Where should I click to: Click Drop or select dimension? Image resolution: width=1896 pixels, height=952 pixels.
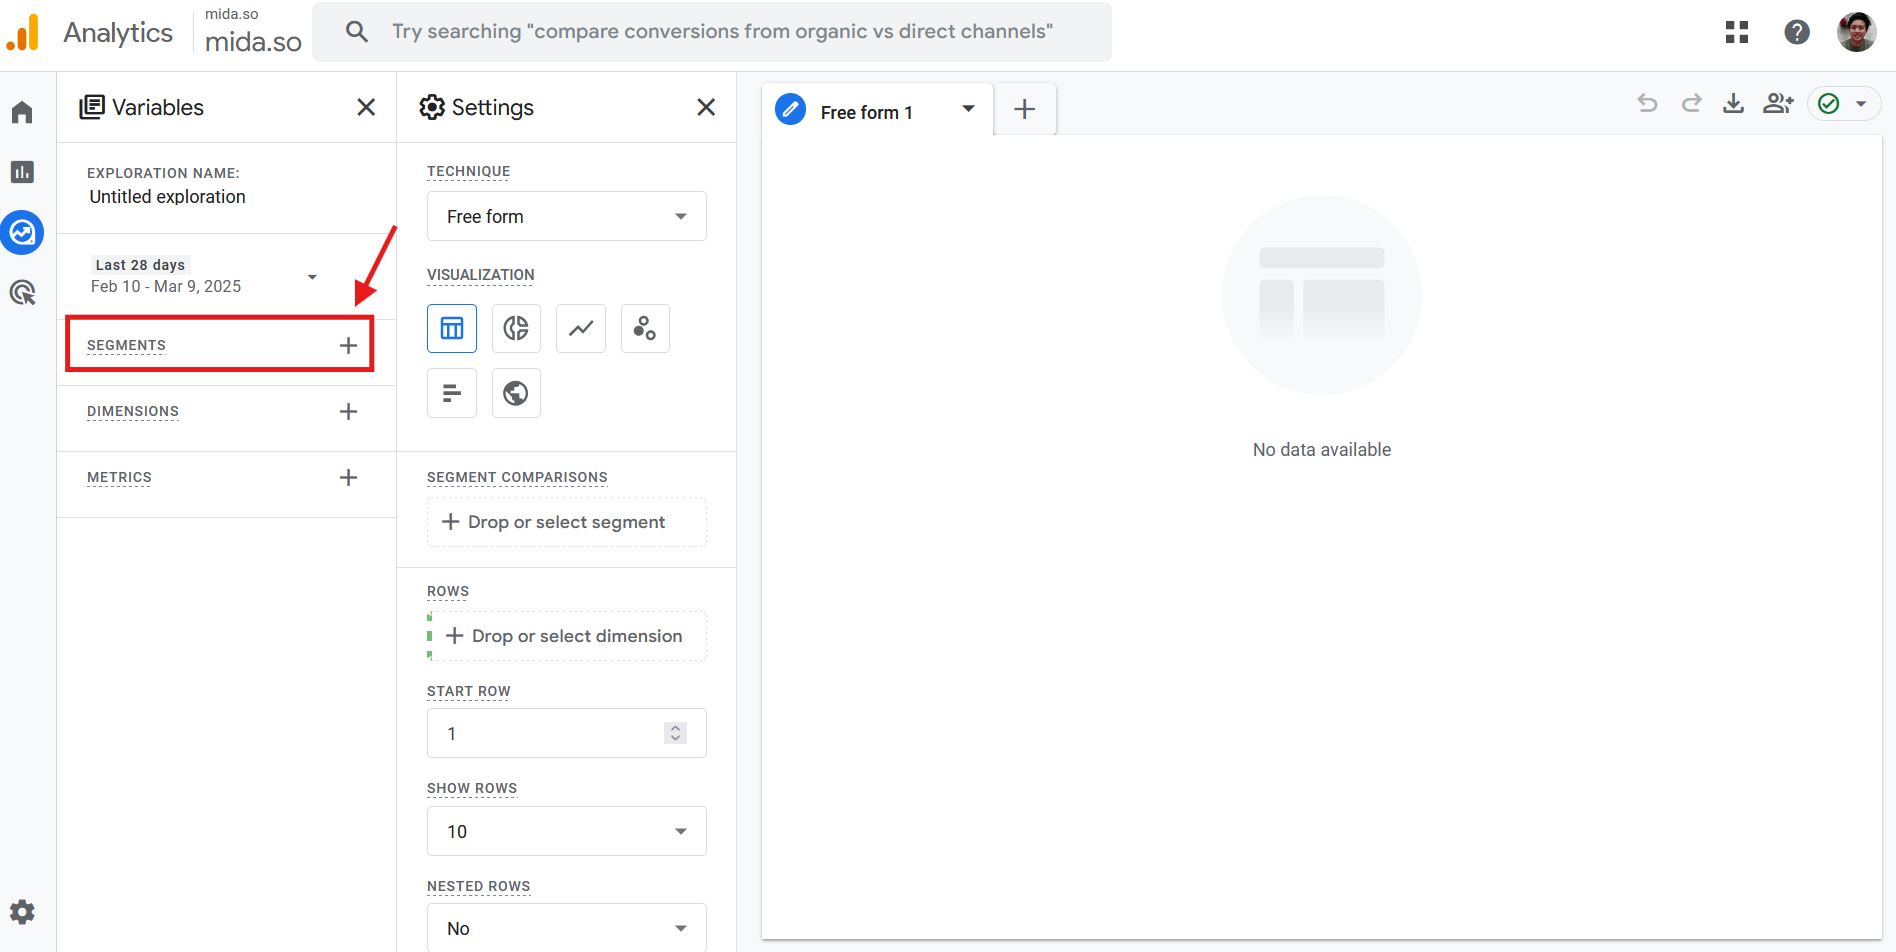(567, 636)
